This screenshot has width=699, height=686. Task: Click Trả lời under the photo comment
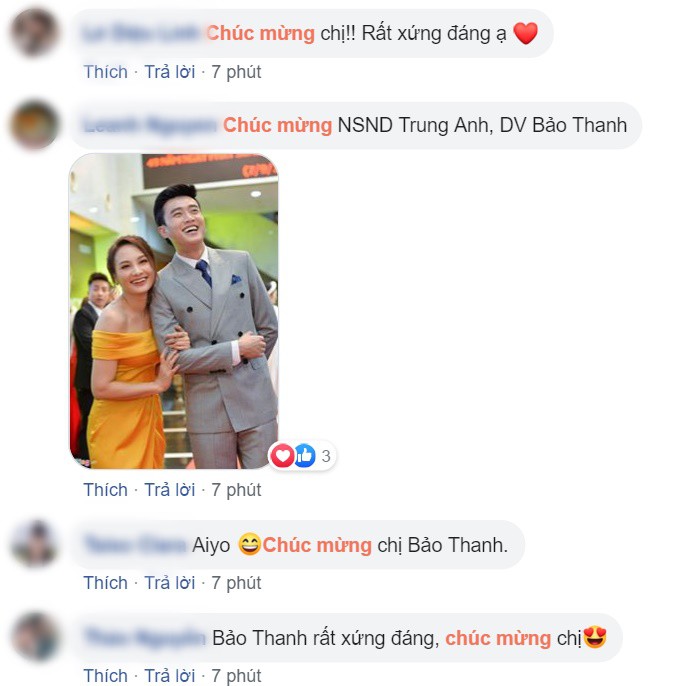[x=170, y=490]
